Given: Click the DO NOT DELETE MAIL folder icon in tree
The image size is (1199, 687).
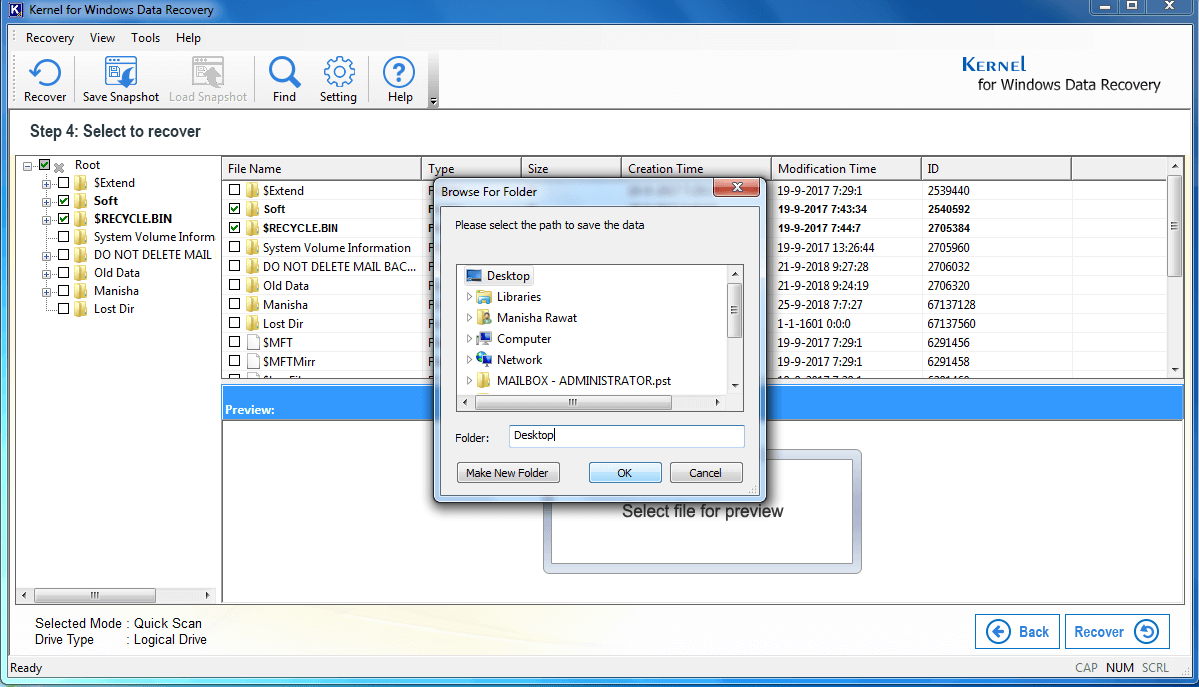Looking at the screenshot, I should click(80, 255).
